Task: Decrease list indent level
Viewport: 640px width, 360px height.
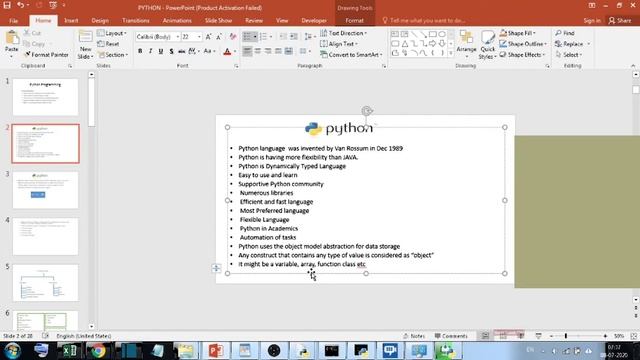Action: click(283, 37)
